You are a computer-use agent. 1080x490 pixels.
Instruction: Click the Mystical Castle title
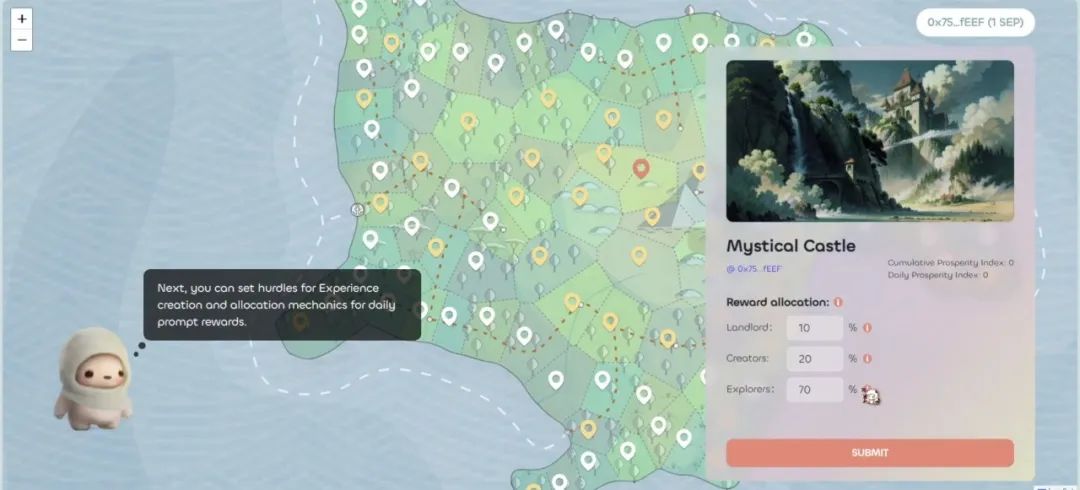click(x=790, y=246)
